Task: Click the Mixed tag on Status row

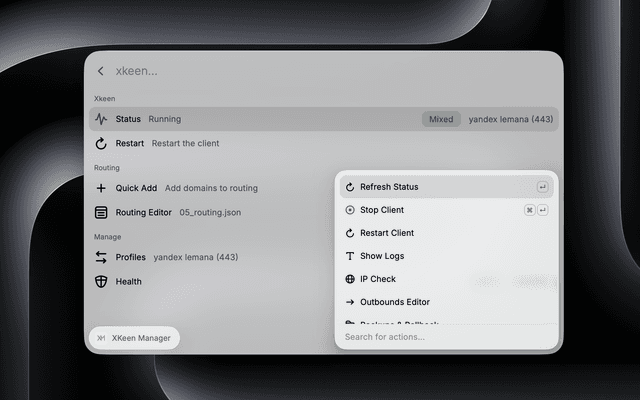Action: pos(441,119)
